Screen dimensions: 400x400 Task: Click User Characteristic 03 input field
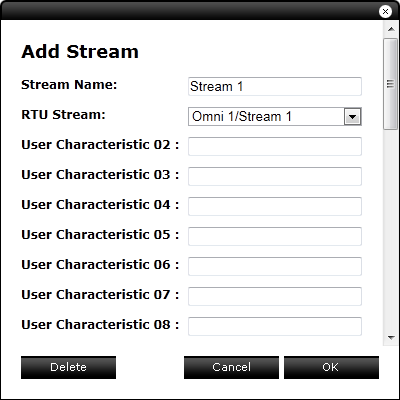tap(275, 176)
